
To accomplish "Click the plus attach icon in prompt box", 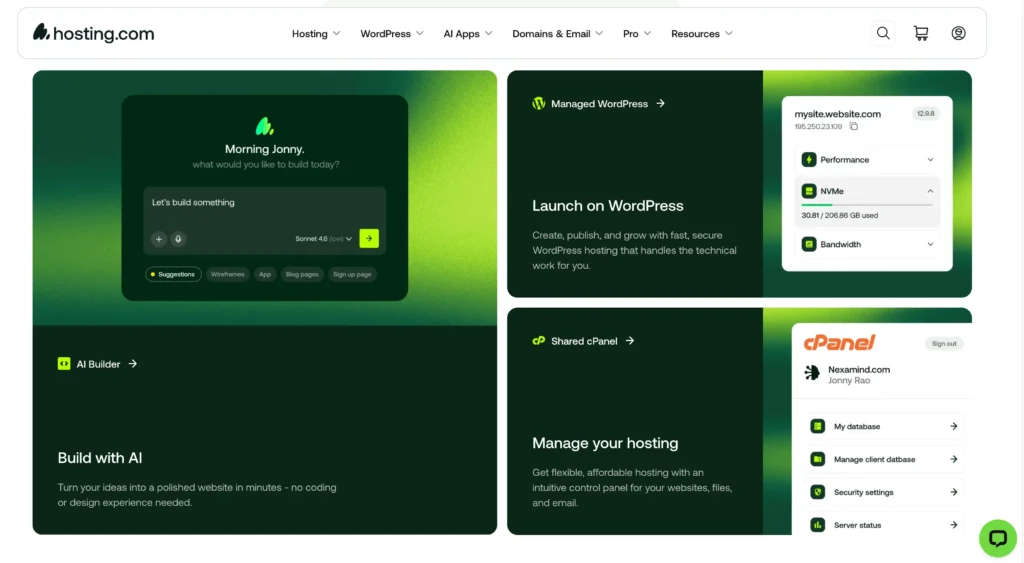I will (x=159, y=239).
